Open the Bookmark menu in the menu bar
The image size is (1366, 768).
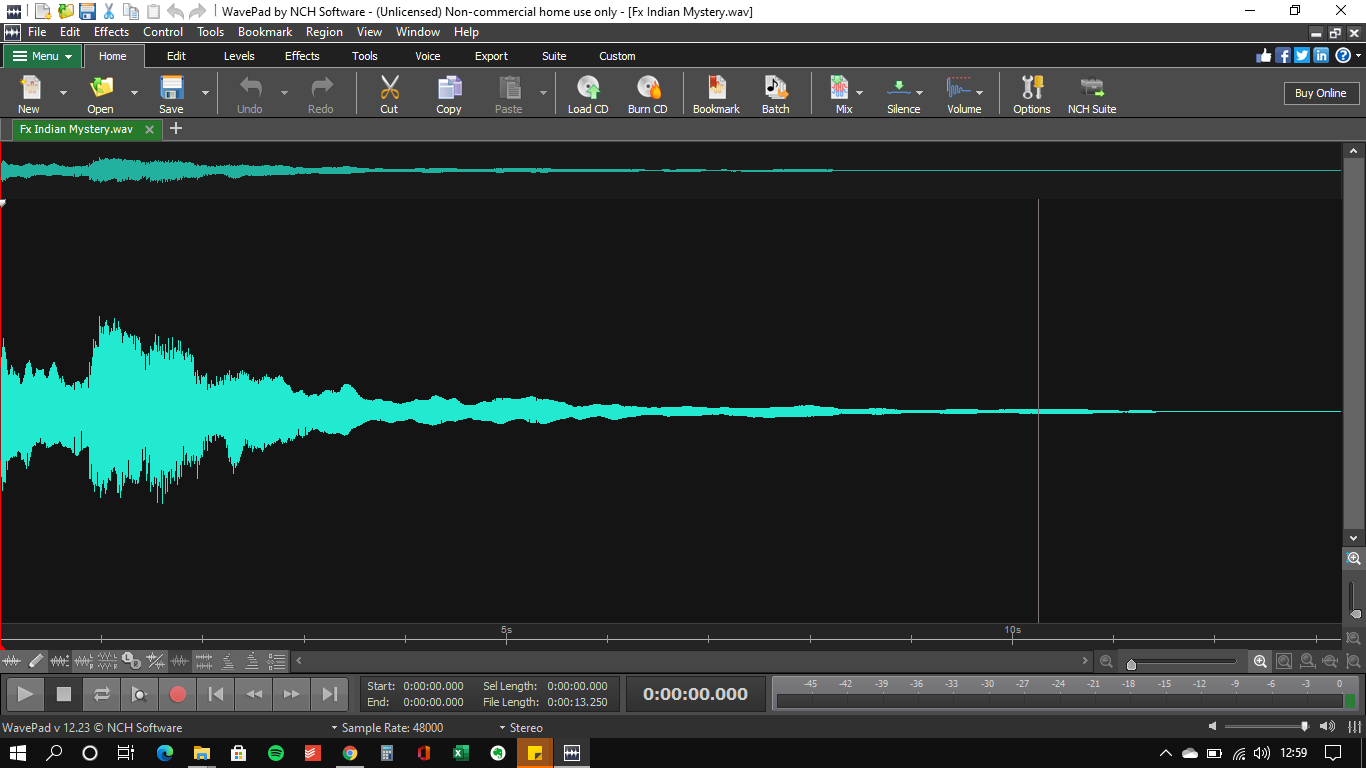click(x=265, y=32)
